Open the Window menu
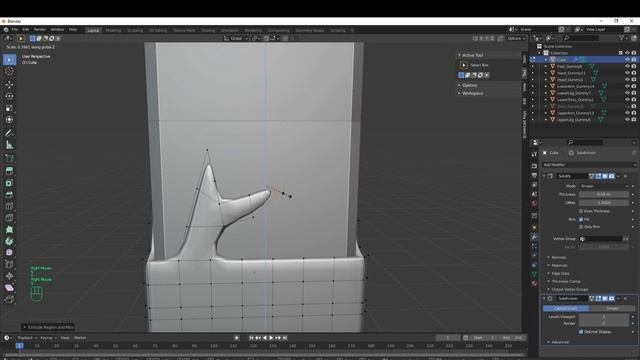This screenshot has width=640, height=360. click(57, 30)
